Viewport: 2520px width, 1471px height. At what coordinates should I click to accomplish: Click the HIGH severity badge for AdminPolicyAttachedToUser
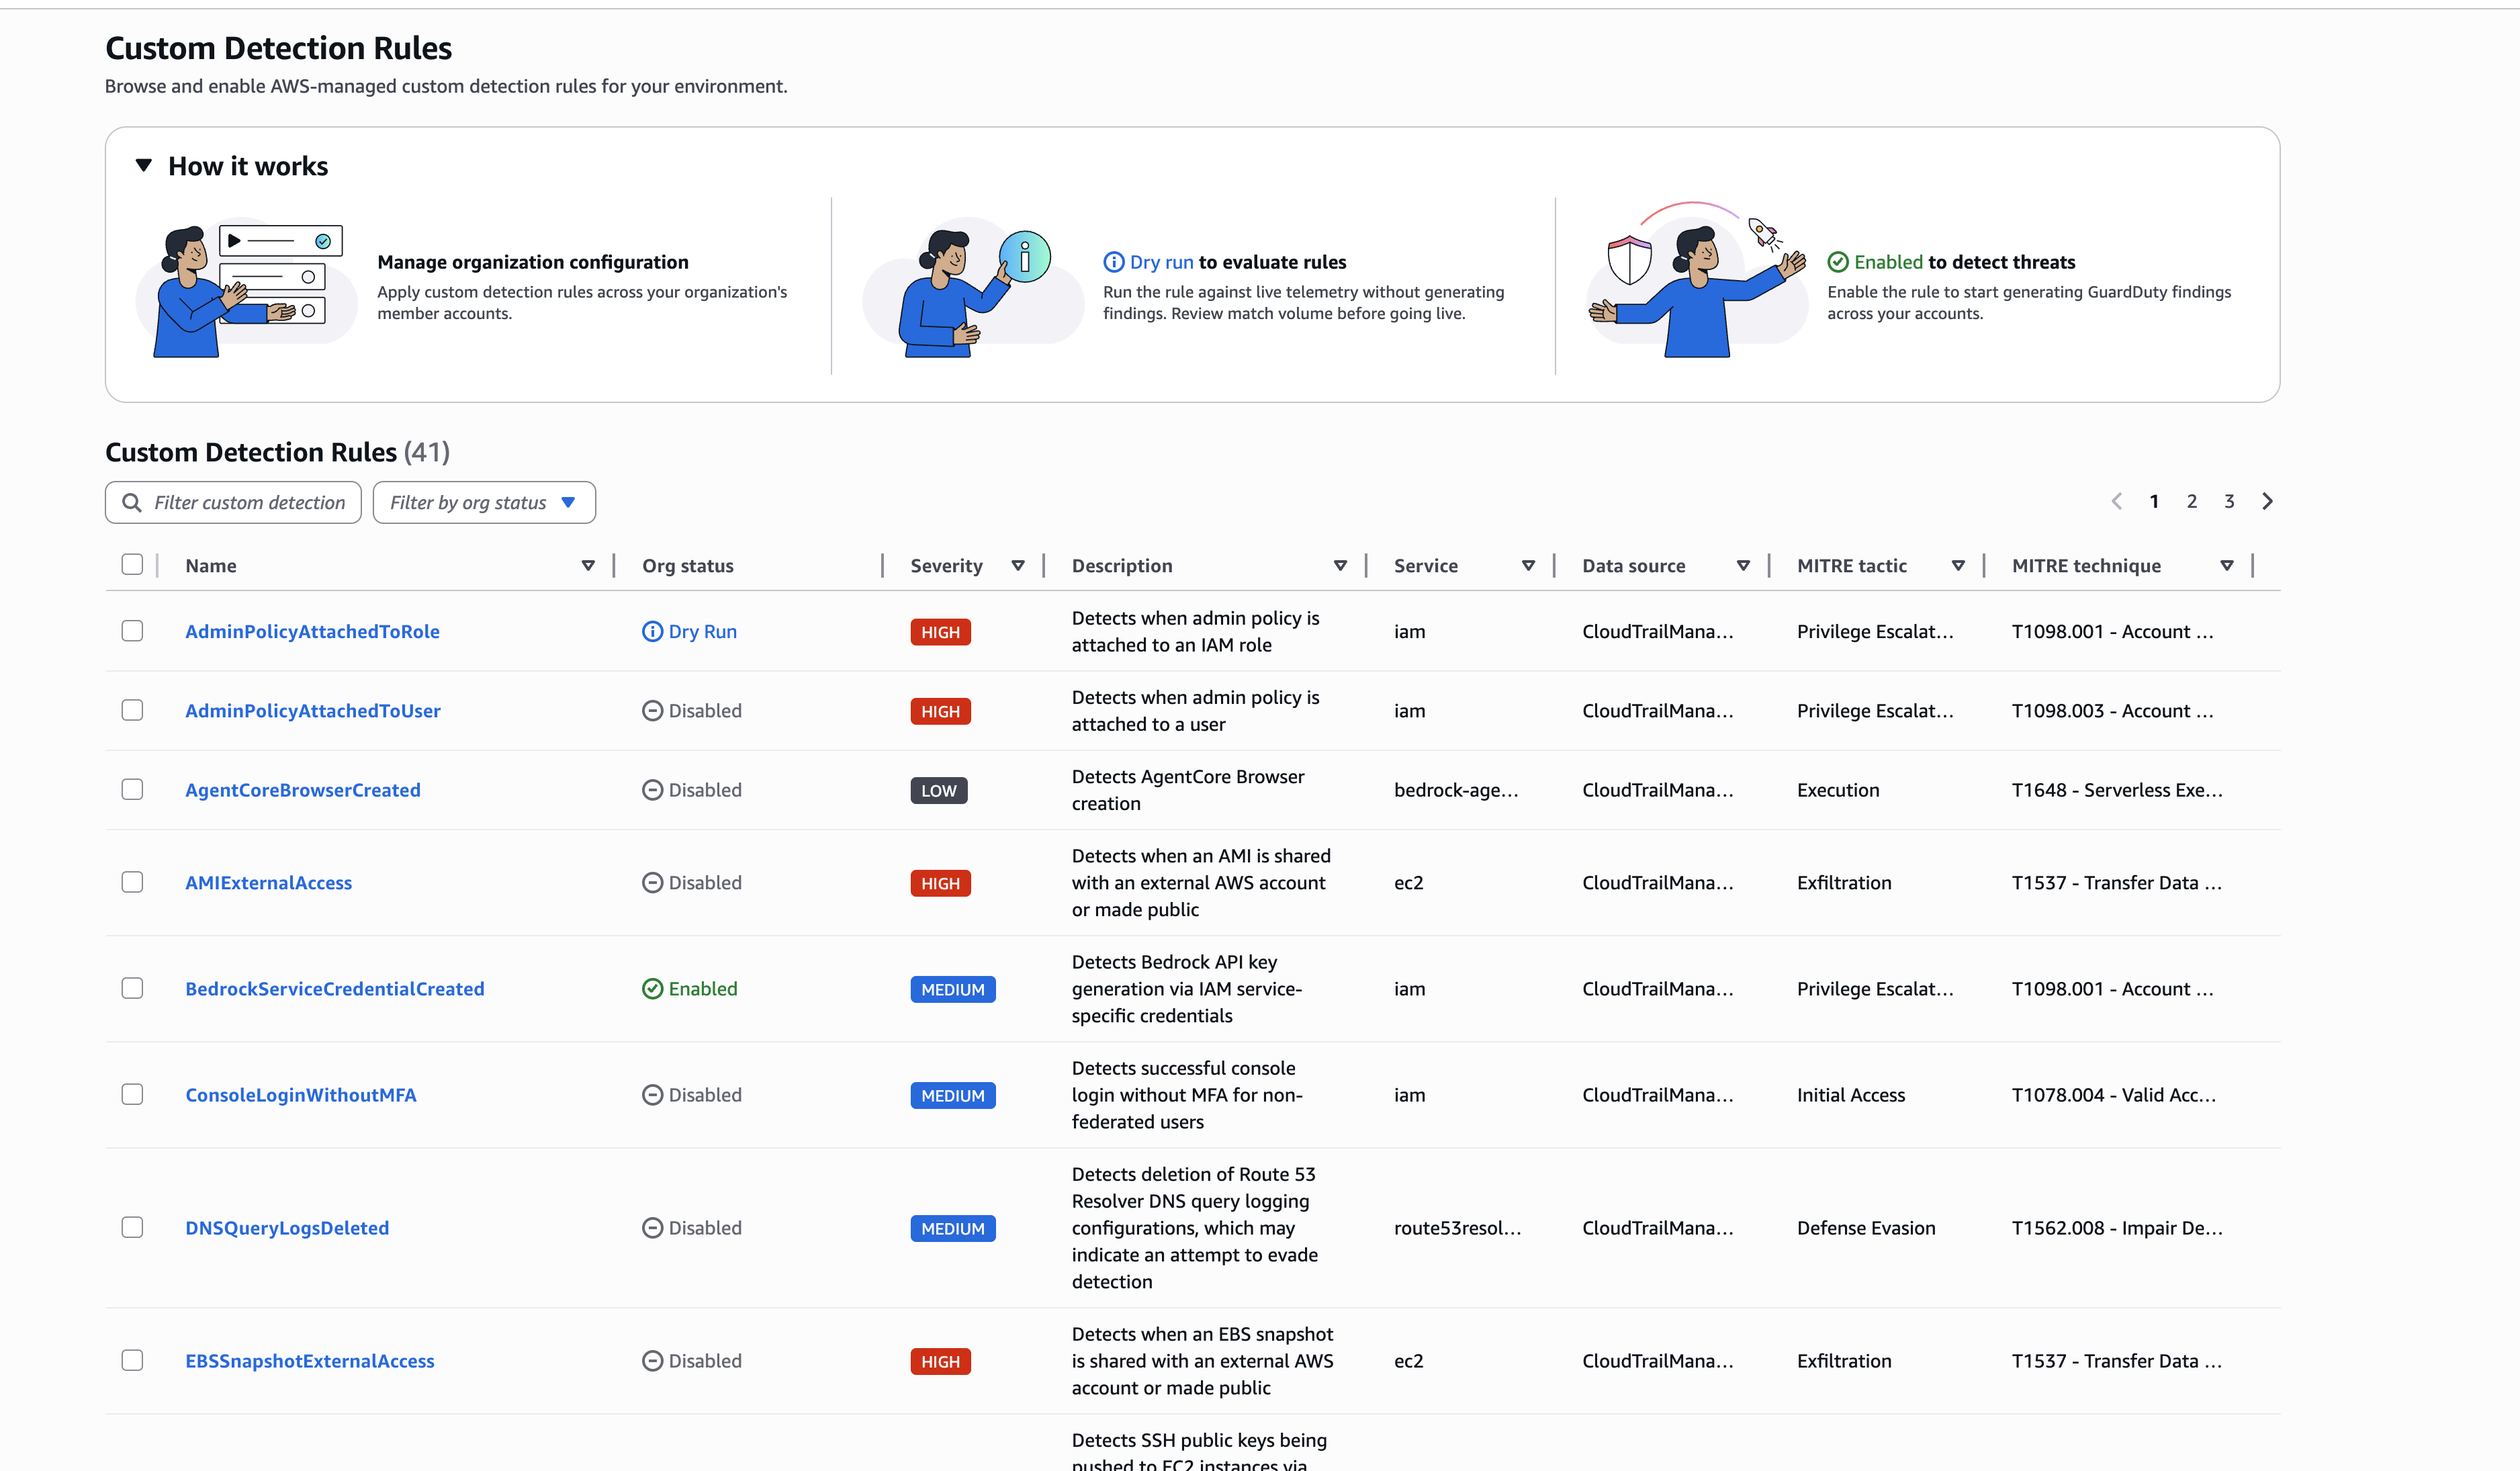coord(940,711)
